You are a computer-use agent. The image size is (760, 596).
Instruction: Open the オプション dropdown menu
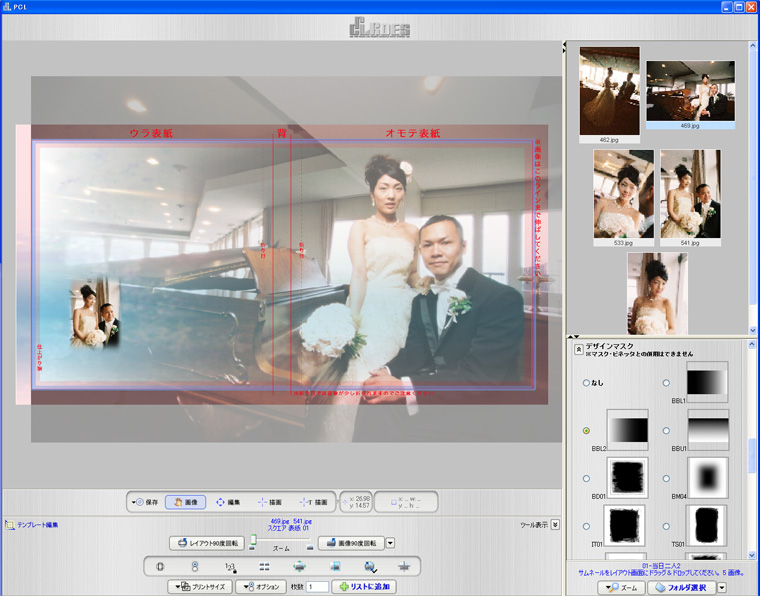[x=261, y=587]
